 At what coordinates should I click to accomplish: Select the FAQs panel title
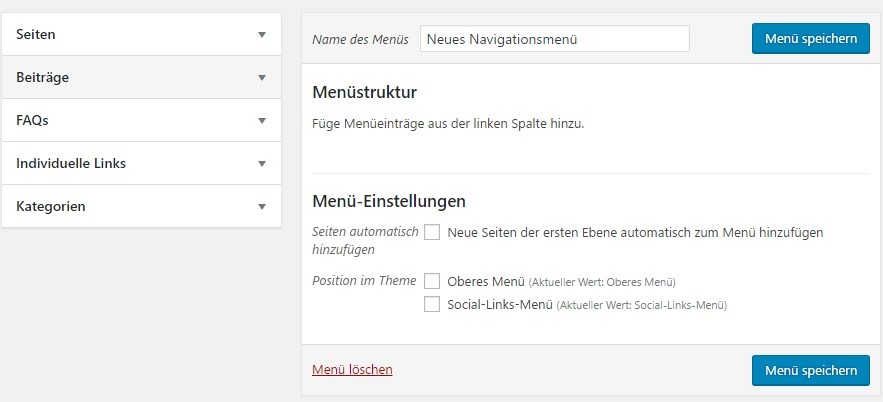tap(32, 120)
